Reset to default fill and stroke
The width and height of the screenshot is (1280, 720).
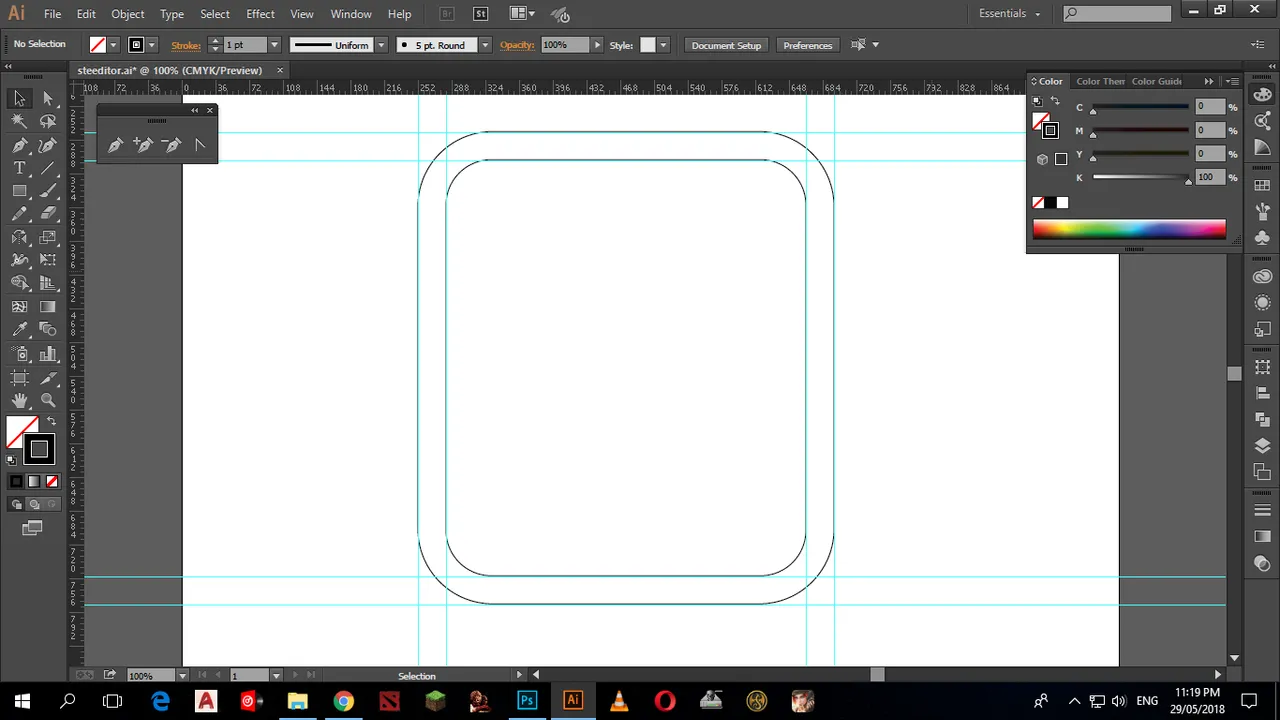[11, 461]
